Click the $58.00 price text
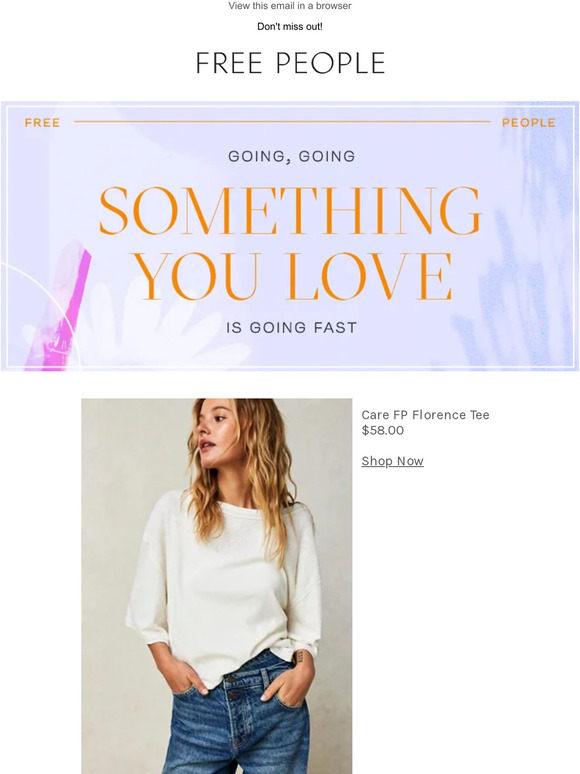This screenshot has height=774, width=580. [x=383, y=430]
